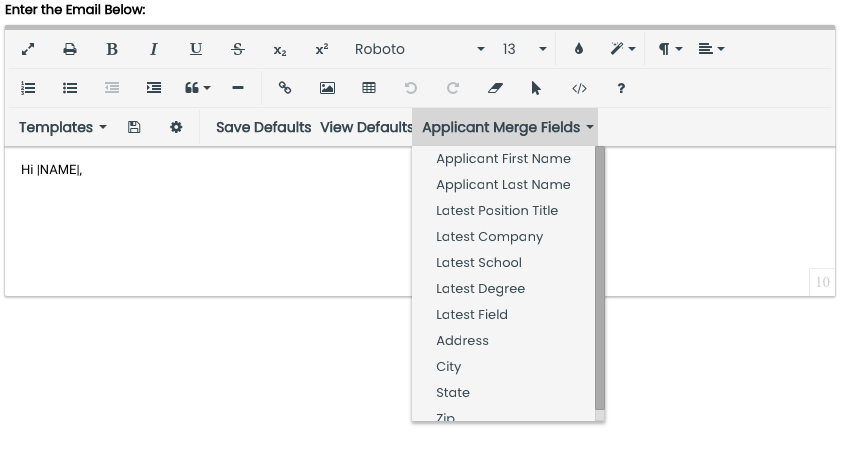Viewport: 841px width, 450px height.
Task: Click the View Defaults button
Action: 366,127
